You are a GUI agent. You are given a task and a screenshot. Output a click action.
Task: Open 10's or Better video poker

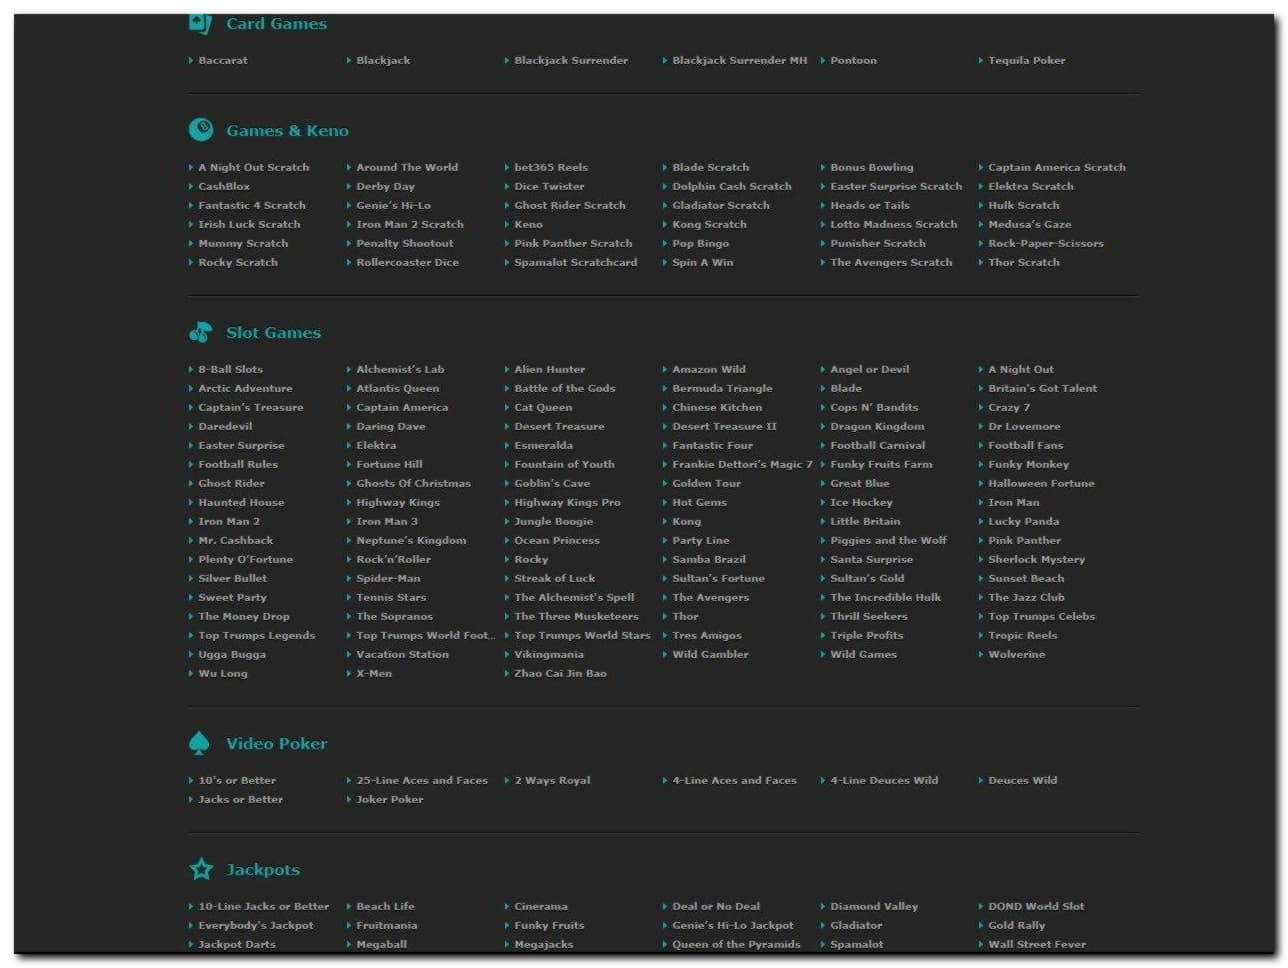238,781
